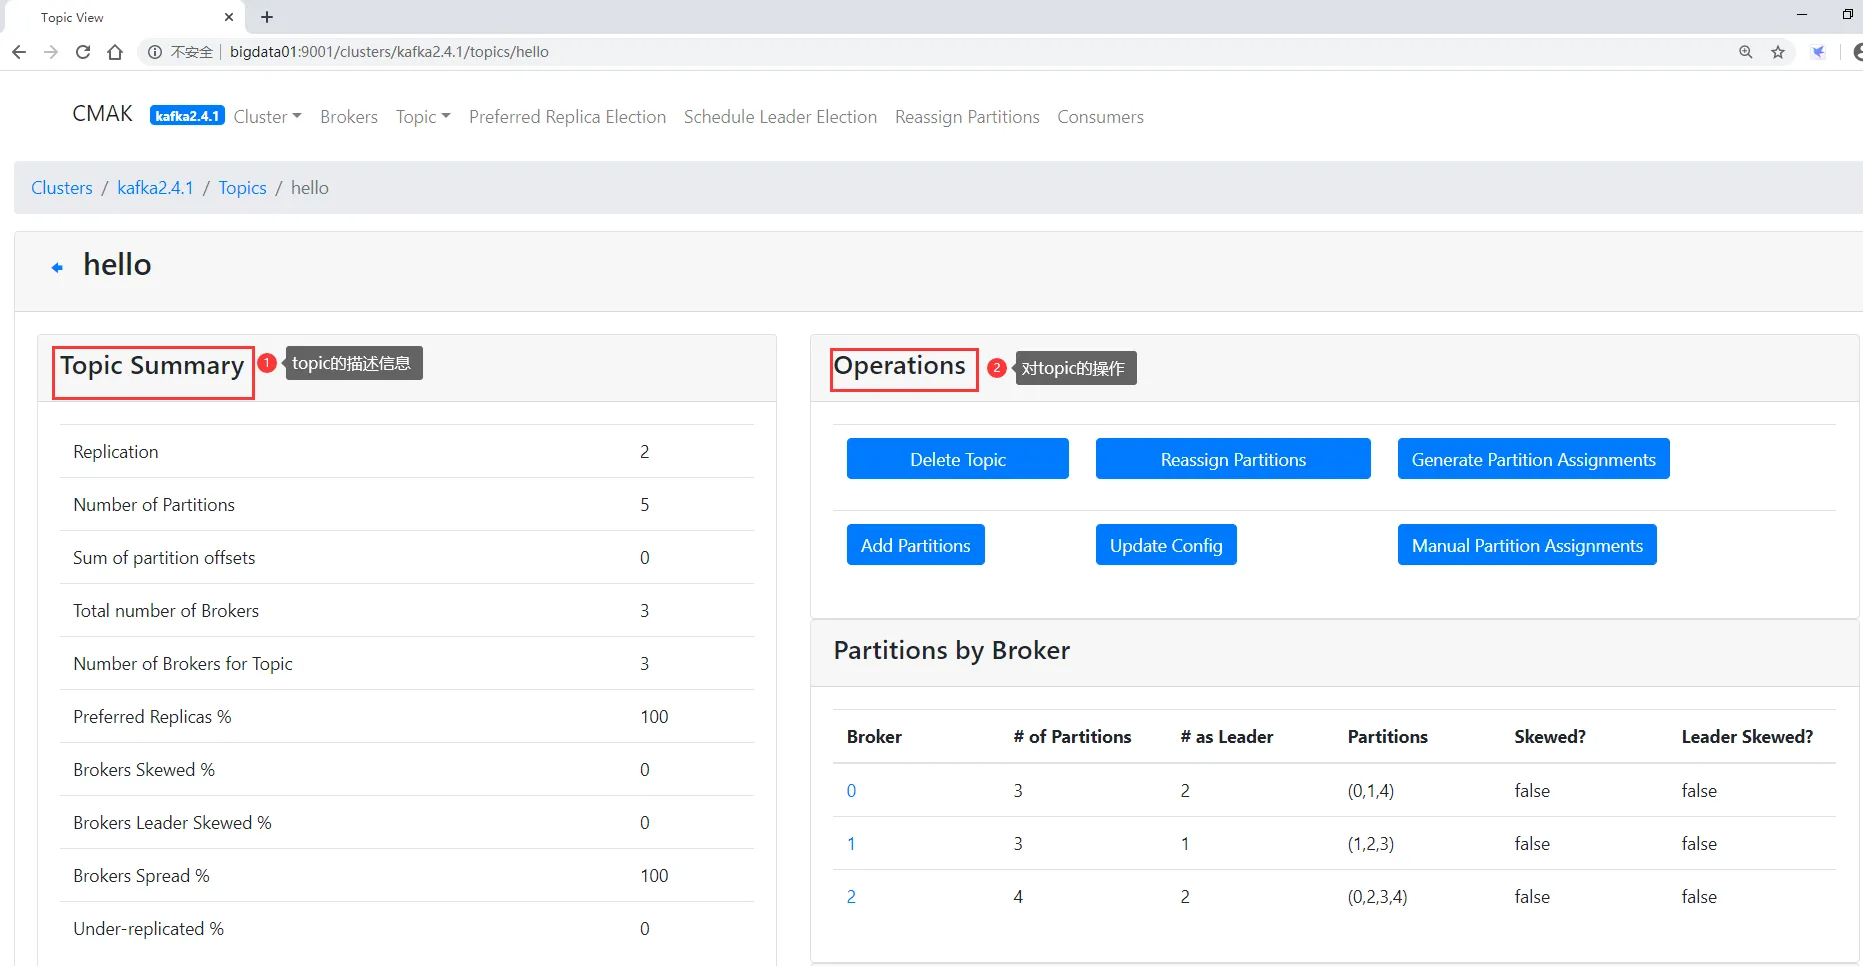This screenshot has height=966, width=1863.
Task: Open Schedule Leader Election page
Action: pos(780,117)
